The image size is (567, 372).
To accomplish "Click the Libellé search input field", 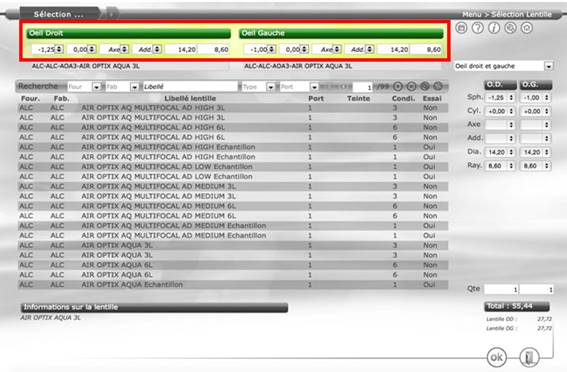I will click(x=191, y=87).
